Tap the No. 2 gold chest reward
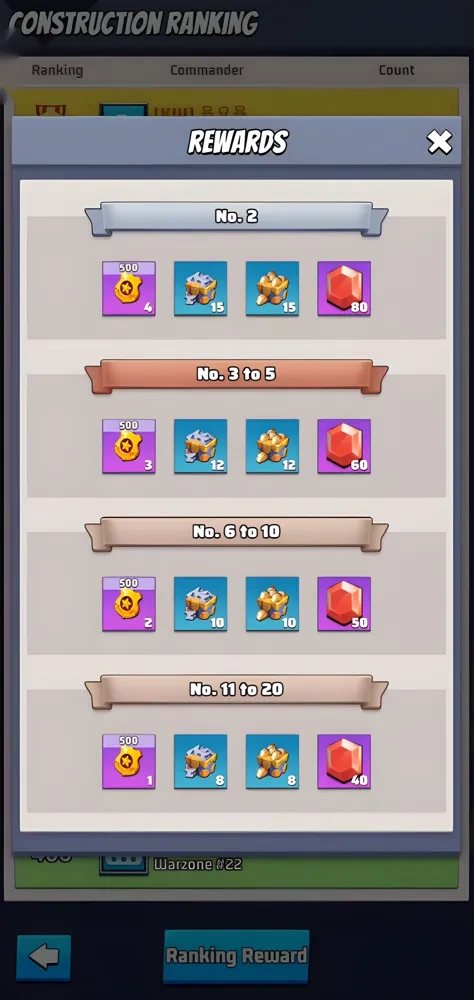The width and height of the screenshot is (474, 1000). (272, 288)
